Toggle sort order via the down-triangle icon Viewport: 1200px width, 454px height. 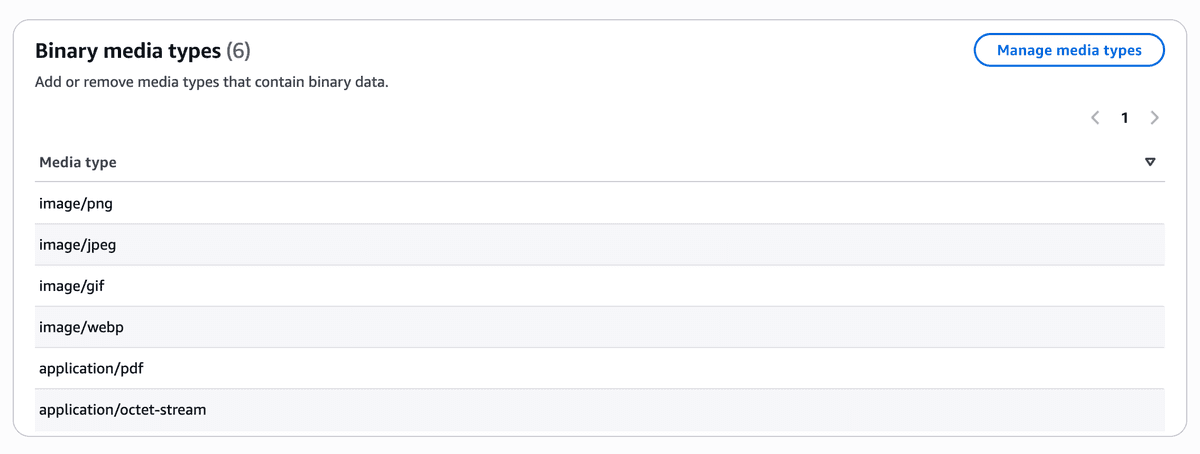tap(1150, 162)
